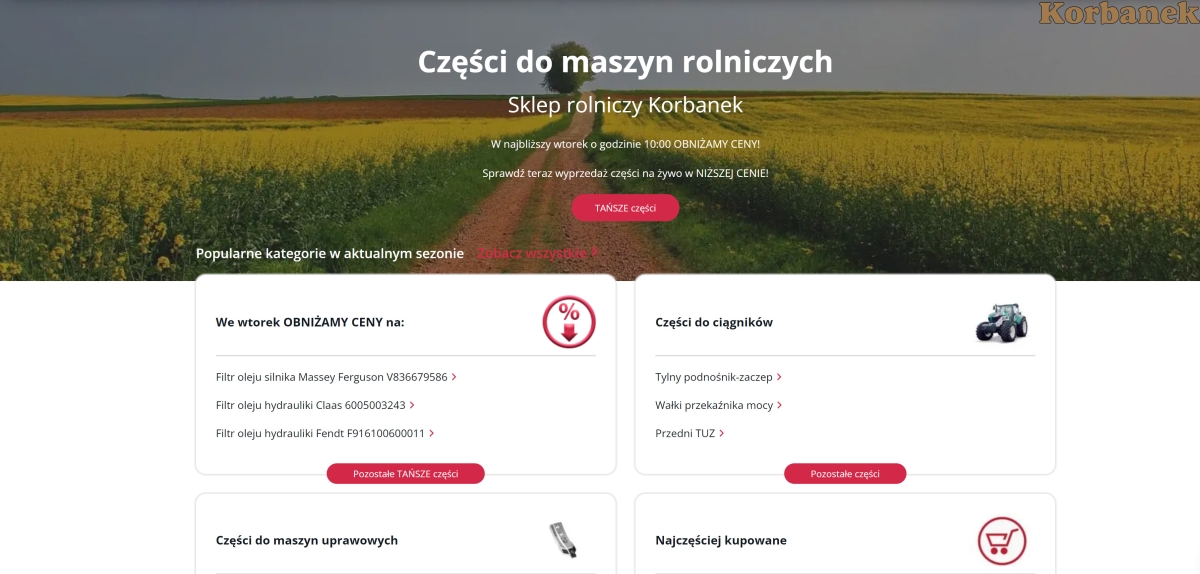Click the Części do ciągników heading
The height and width of the screenshot is (574, 1200).
coord(714,322)
